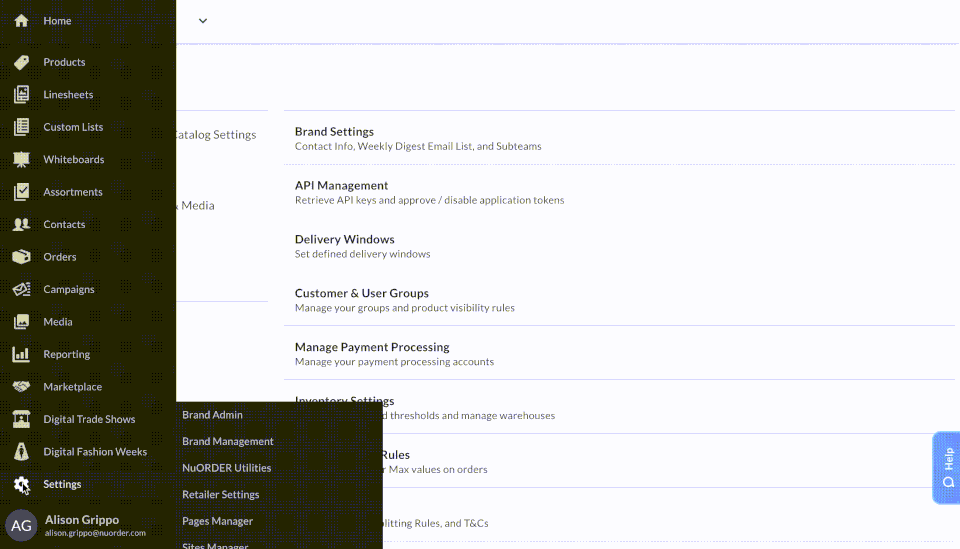Click 'Manage your groups and product visibility rules'
960x549 pixels.
click(405, 308)
